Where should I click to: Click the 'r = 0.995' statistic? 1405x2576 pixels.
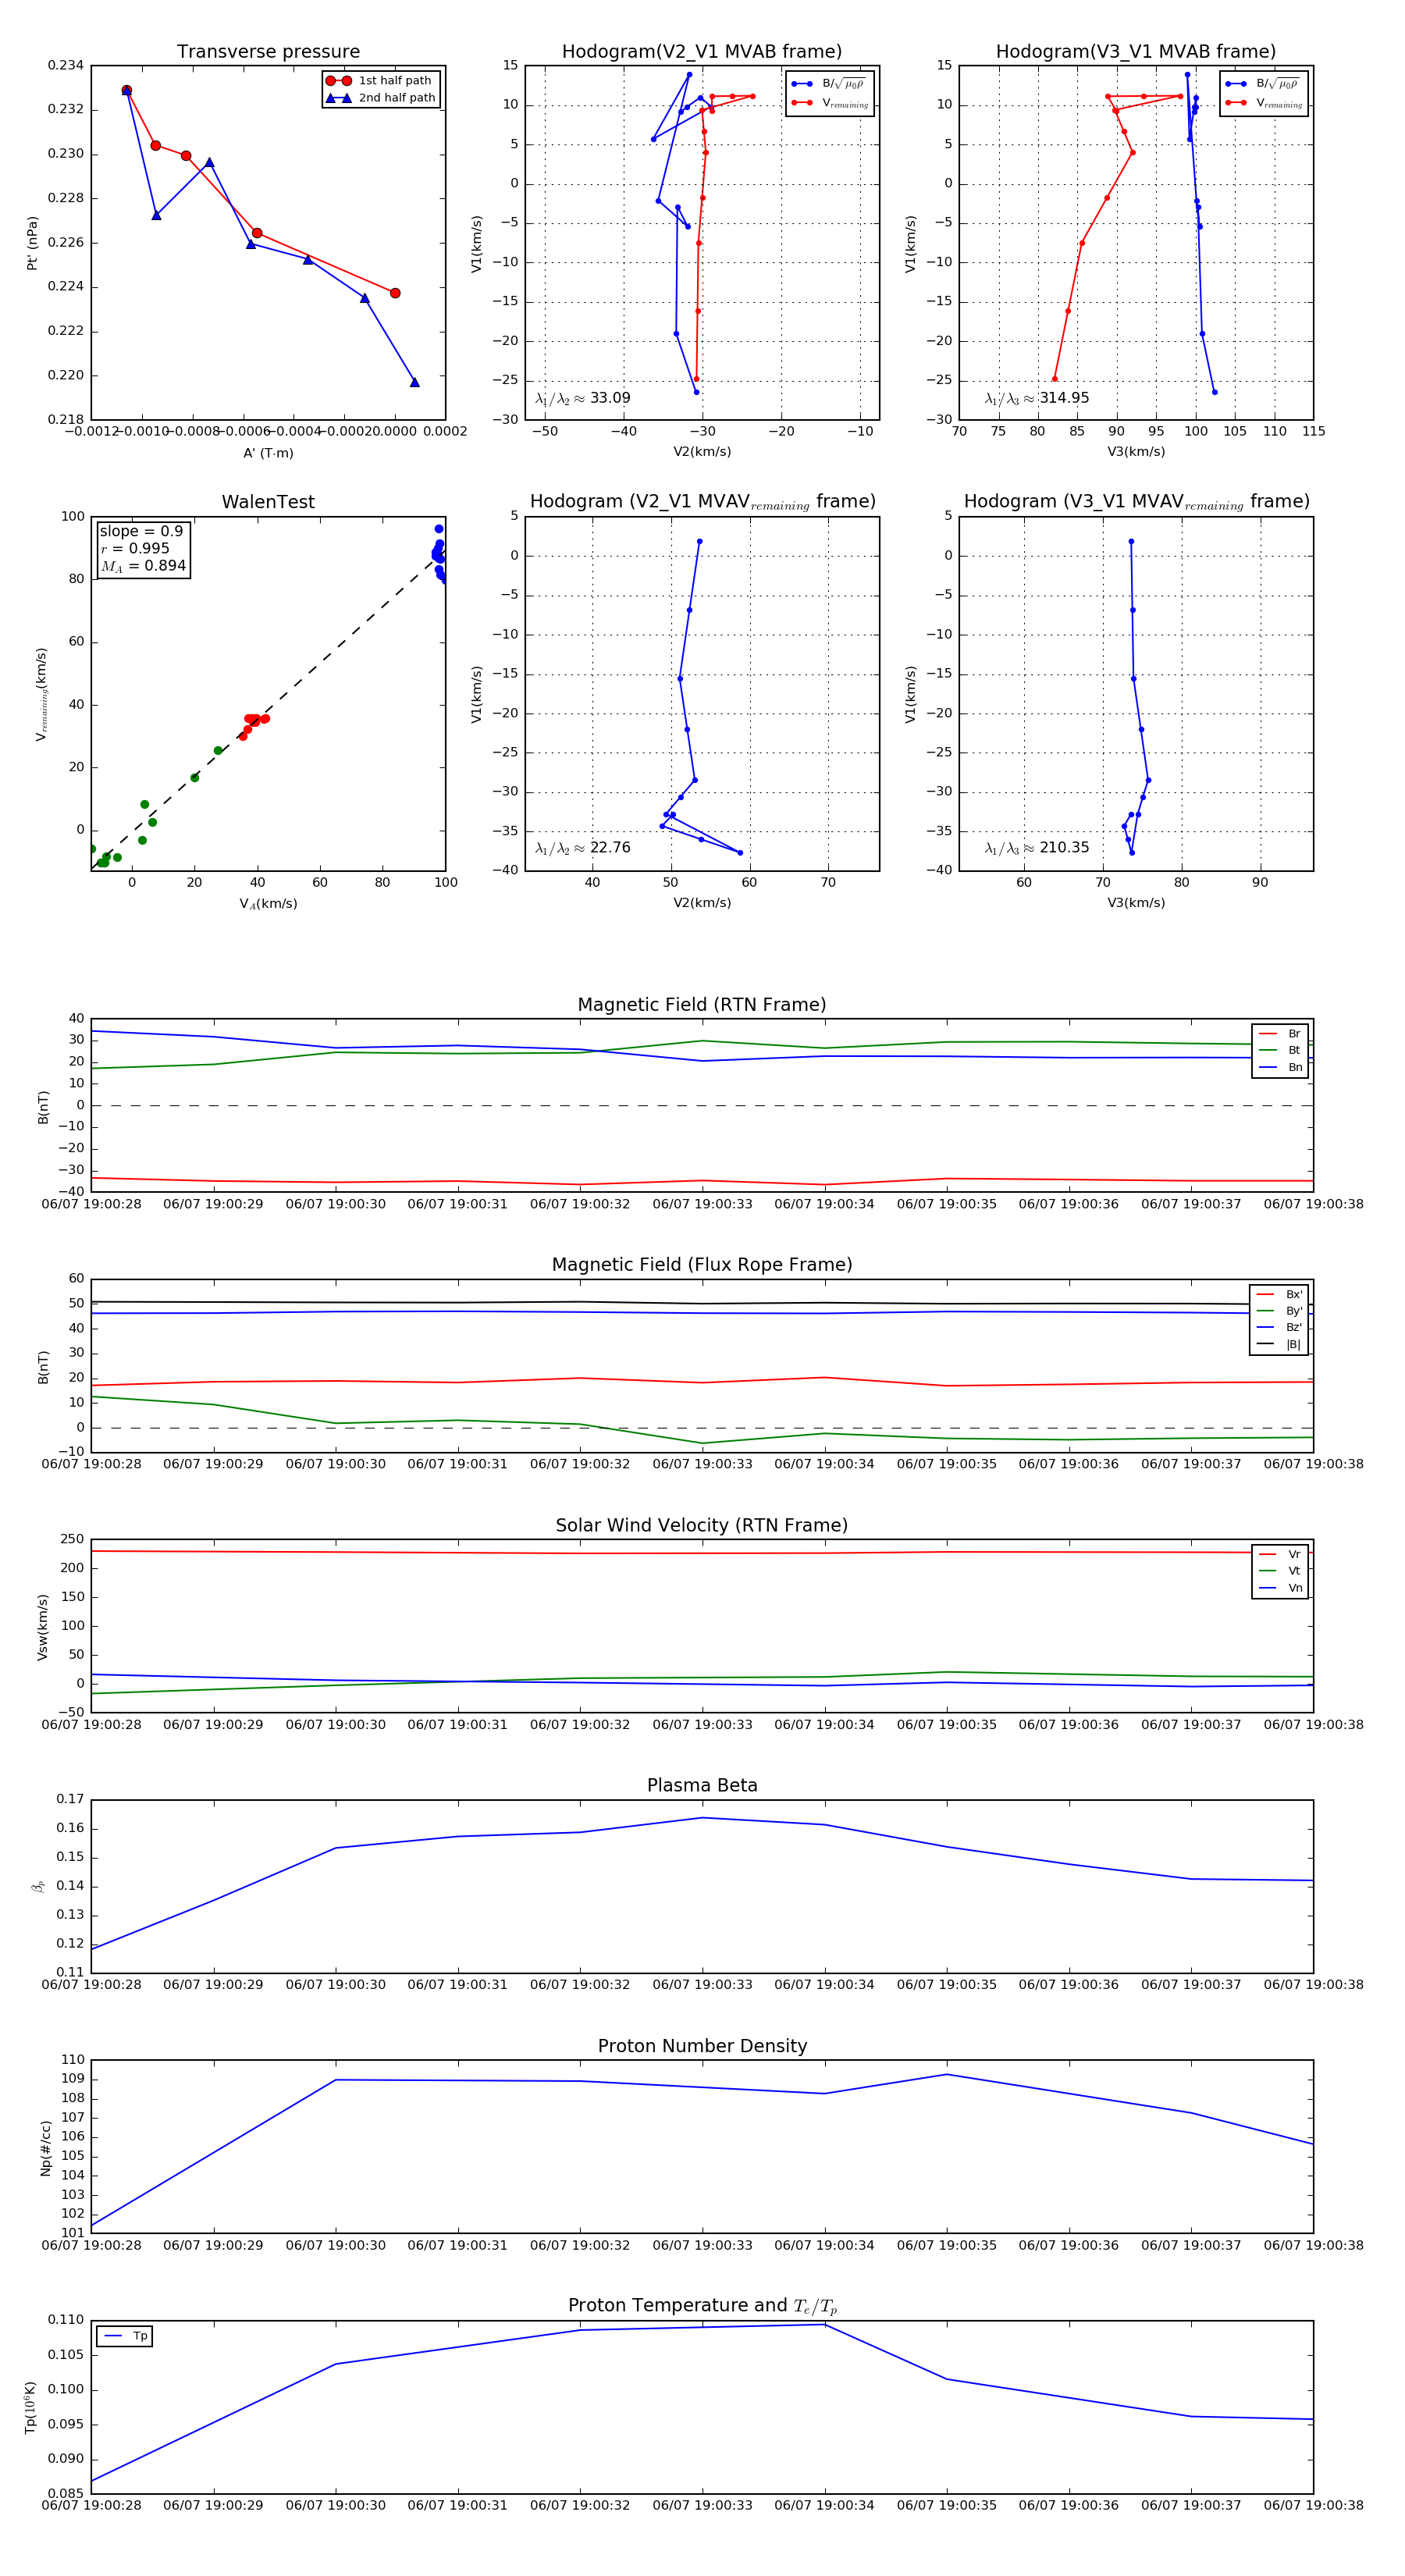tap(135, 548)
